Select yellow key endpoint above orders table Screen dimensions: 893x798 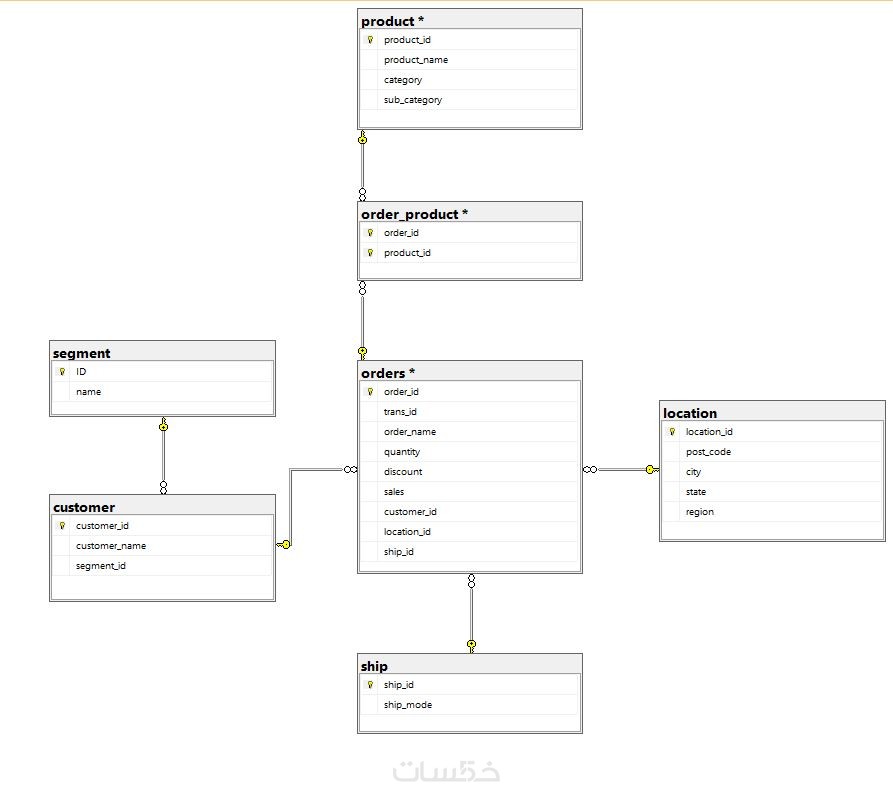362,353
